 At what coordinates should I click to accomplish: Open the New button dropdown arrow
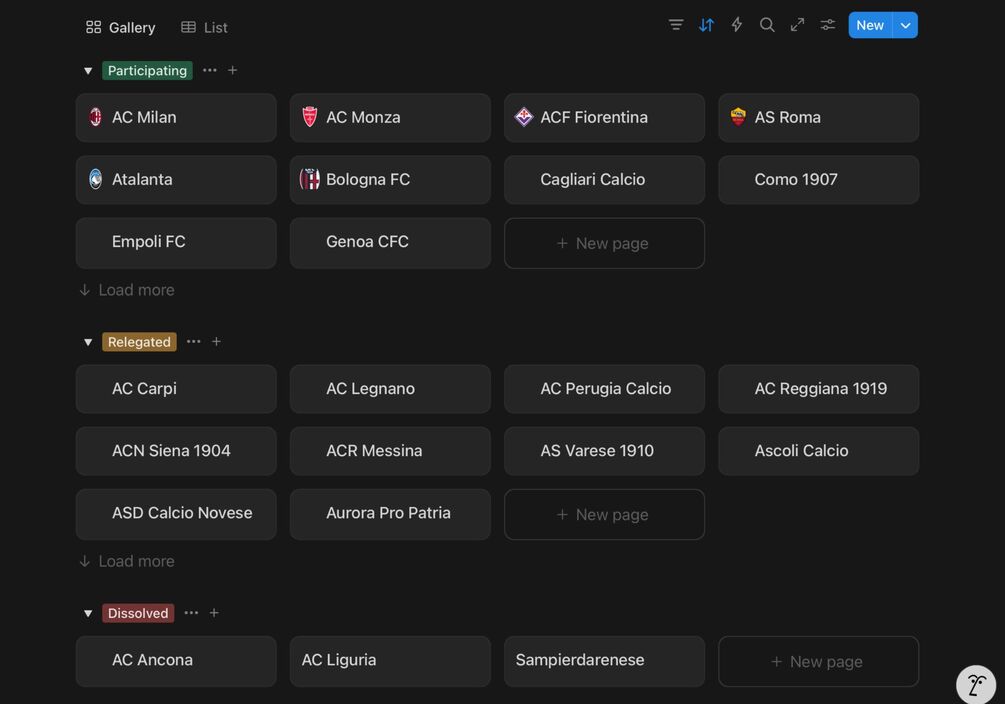pos(905,25)
